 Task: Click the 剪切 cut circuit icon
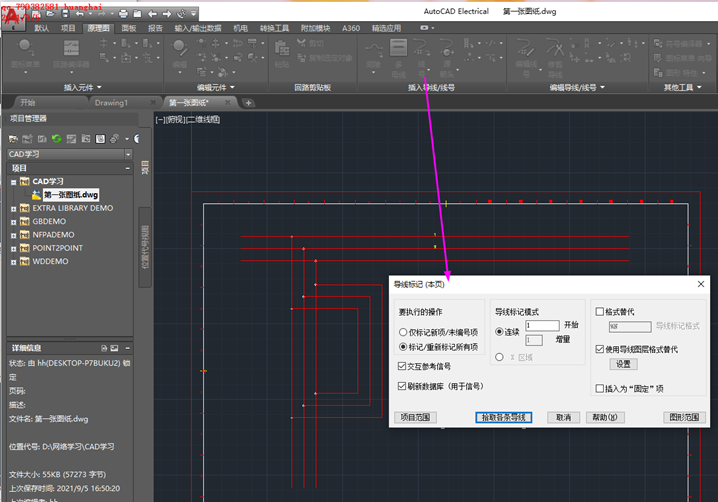click(310, 44)
